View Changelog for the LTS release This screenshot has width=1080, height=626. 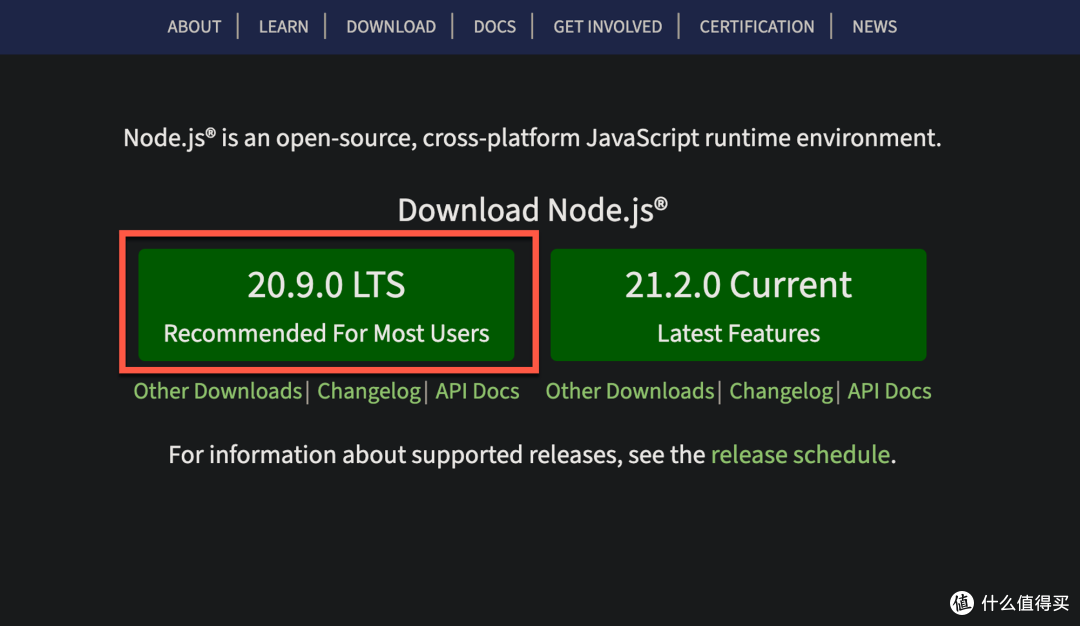369,391
